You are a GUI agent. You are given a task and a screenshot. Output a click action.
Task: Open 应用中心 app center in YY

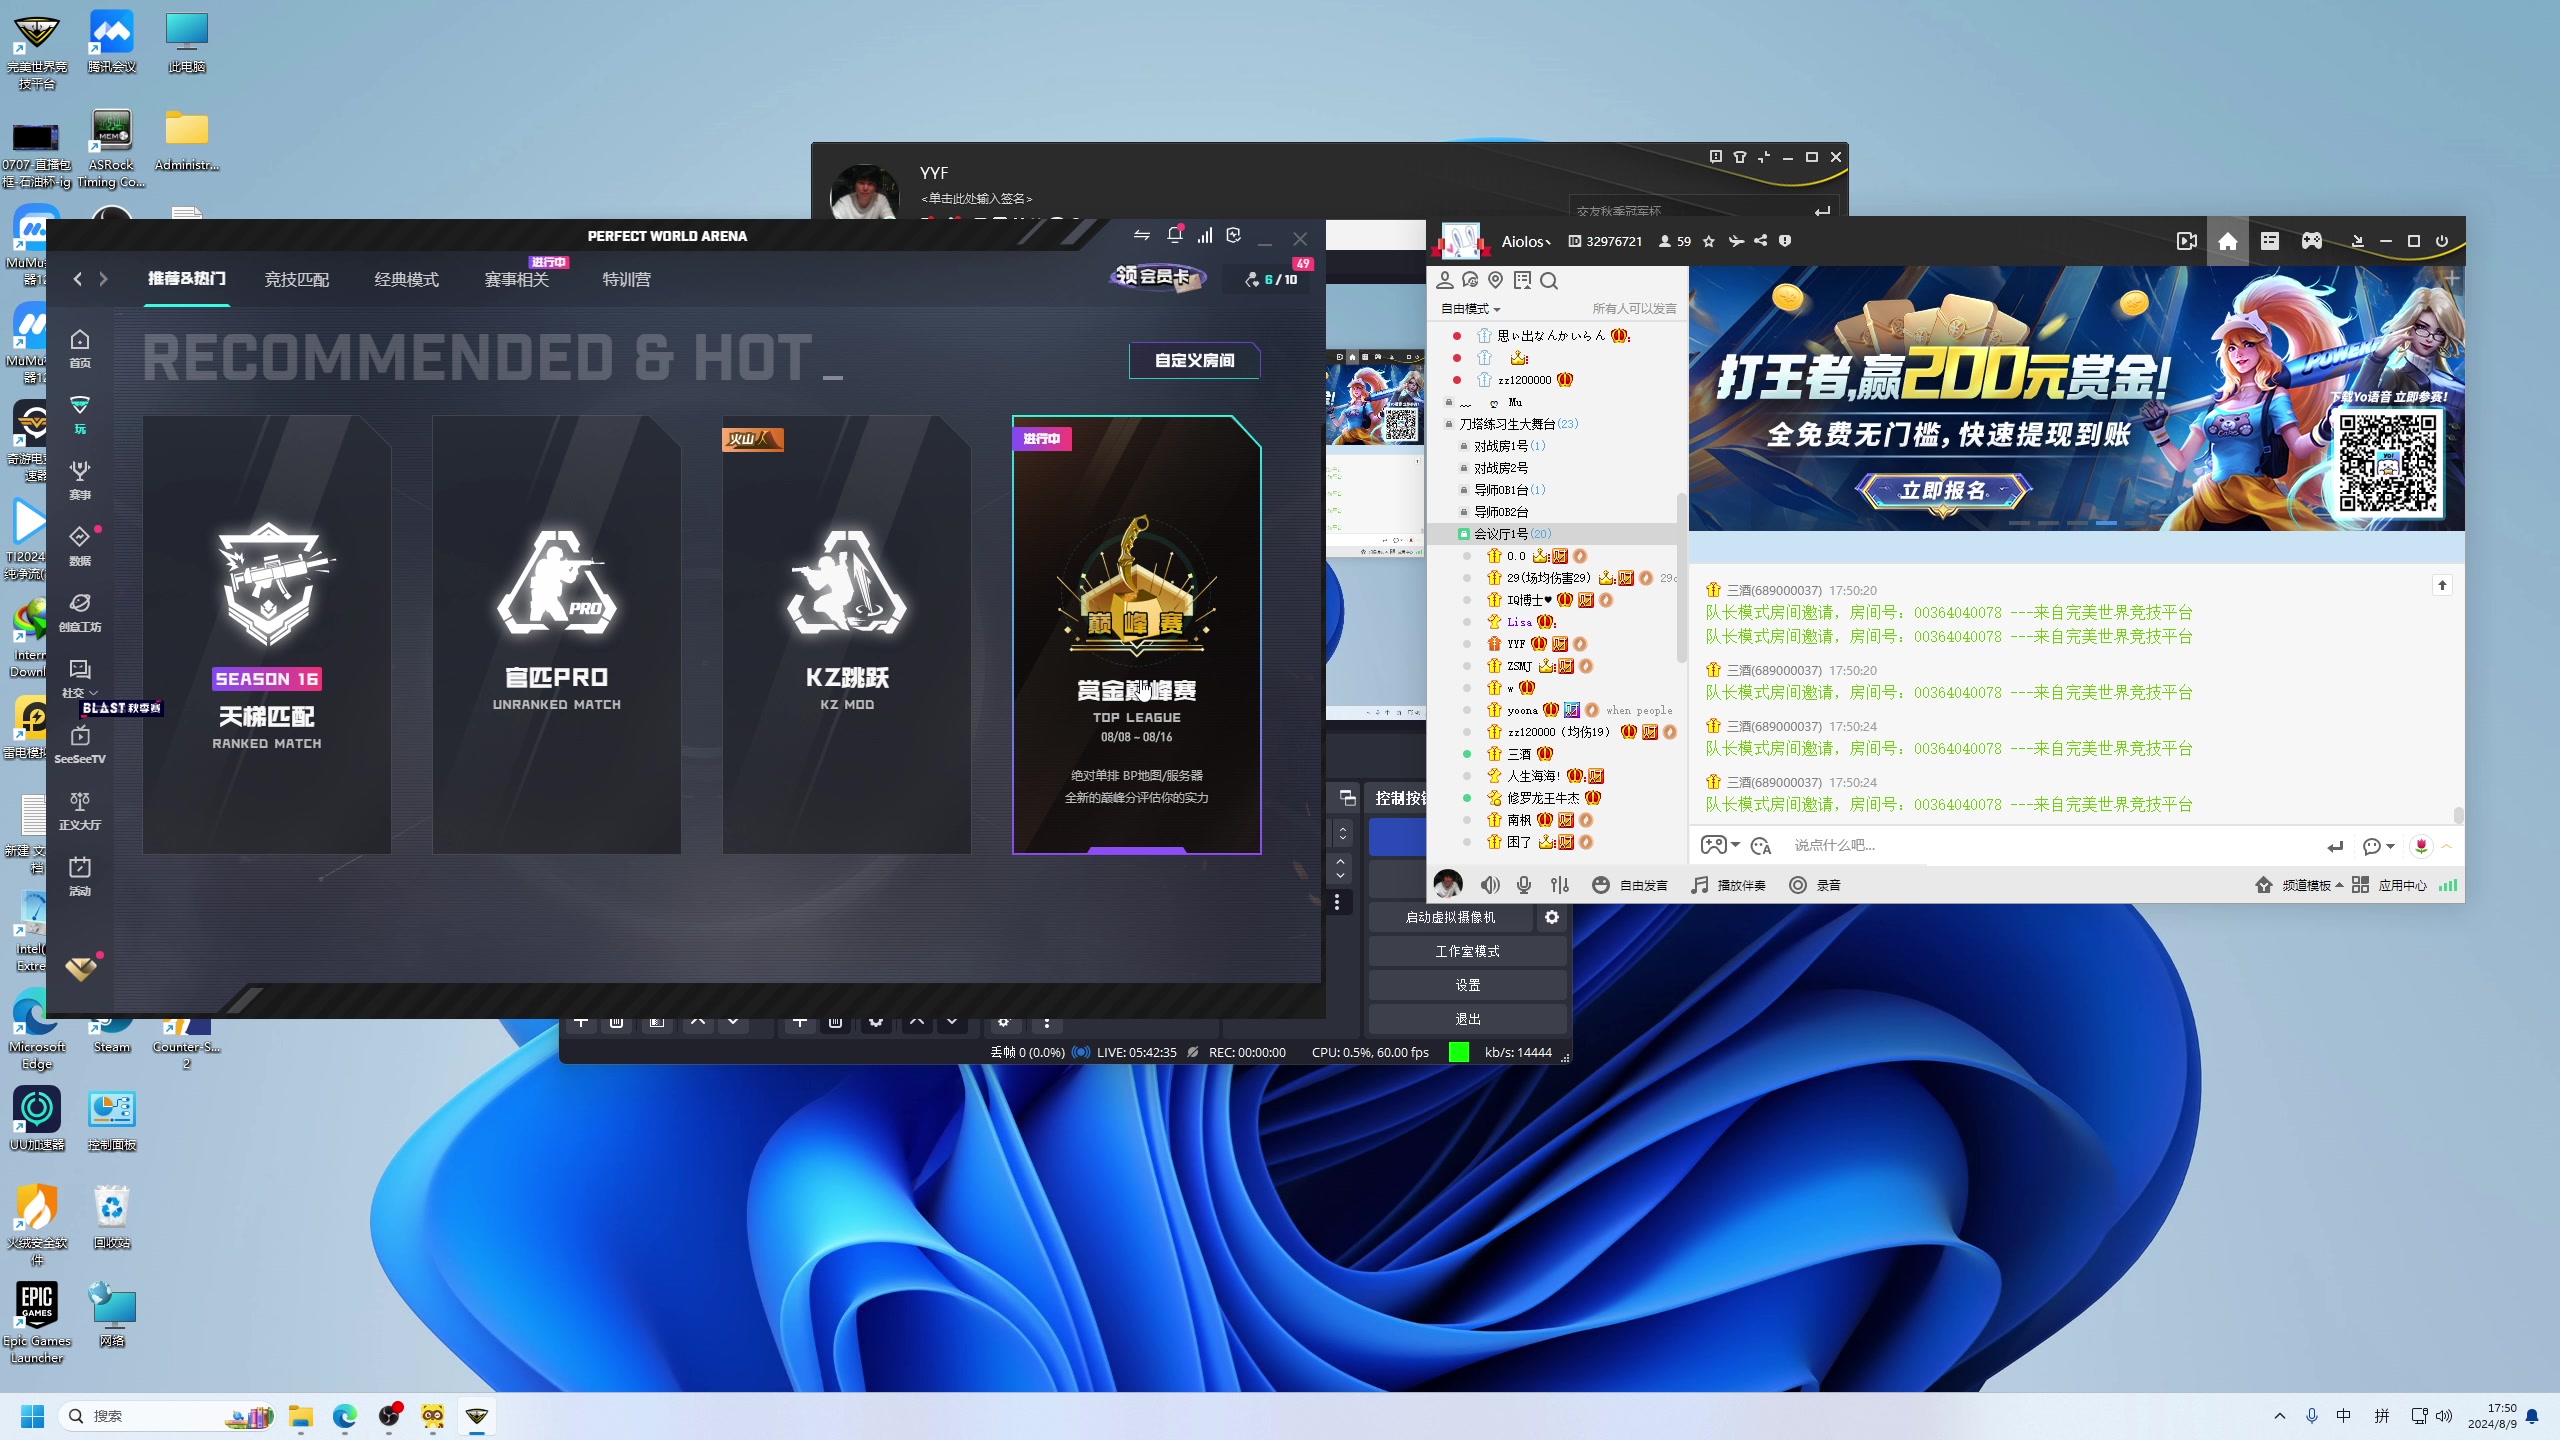[x=2390, y=885]
